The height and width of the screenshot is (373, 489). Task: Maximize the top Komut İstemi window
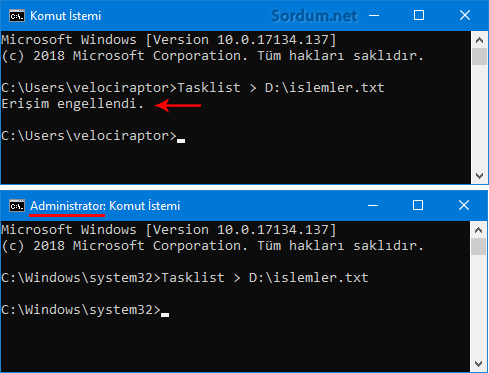point(419,15)
